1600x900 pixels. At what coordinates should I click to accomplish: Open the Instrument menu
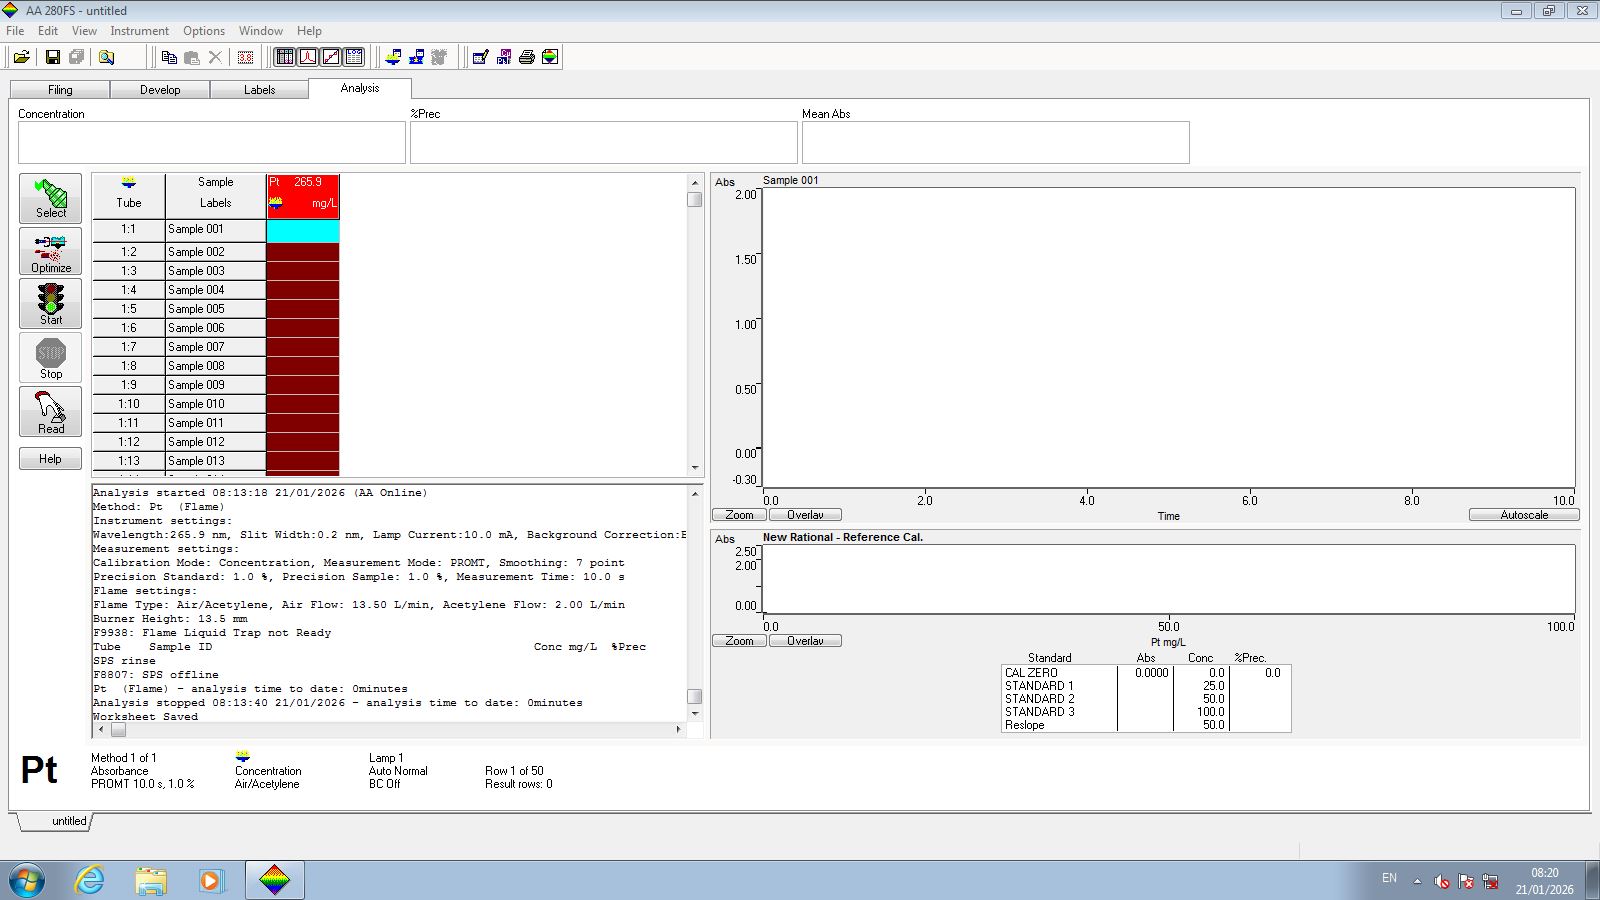point(139,31)
